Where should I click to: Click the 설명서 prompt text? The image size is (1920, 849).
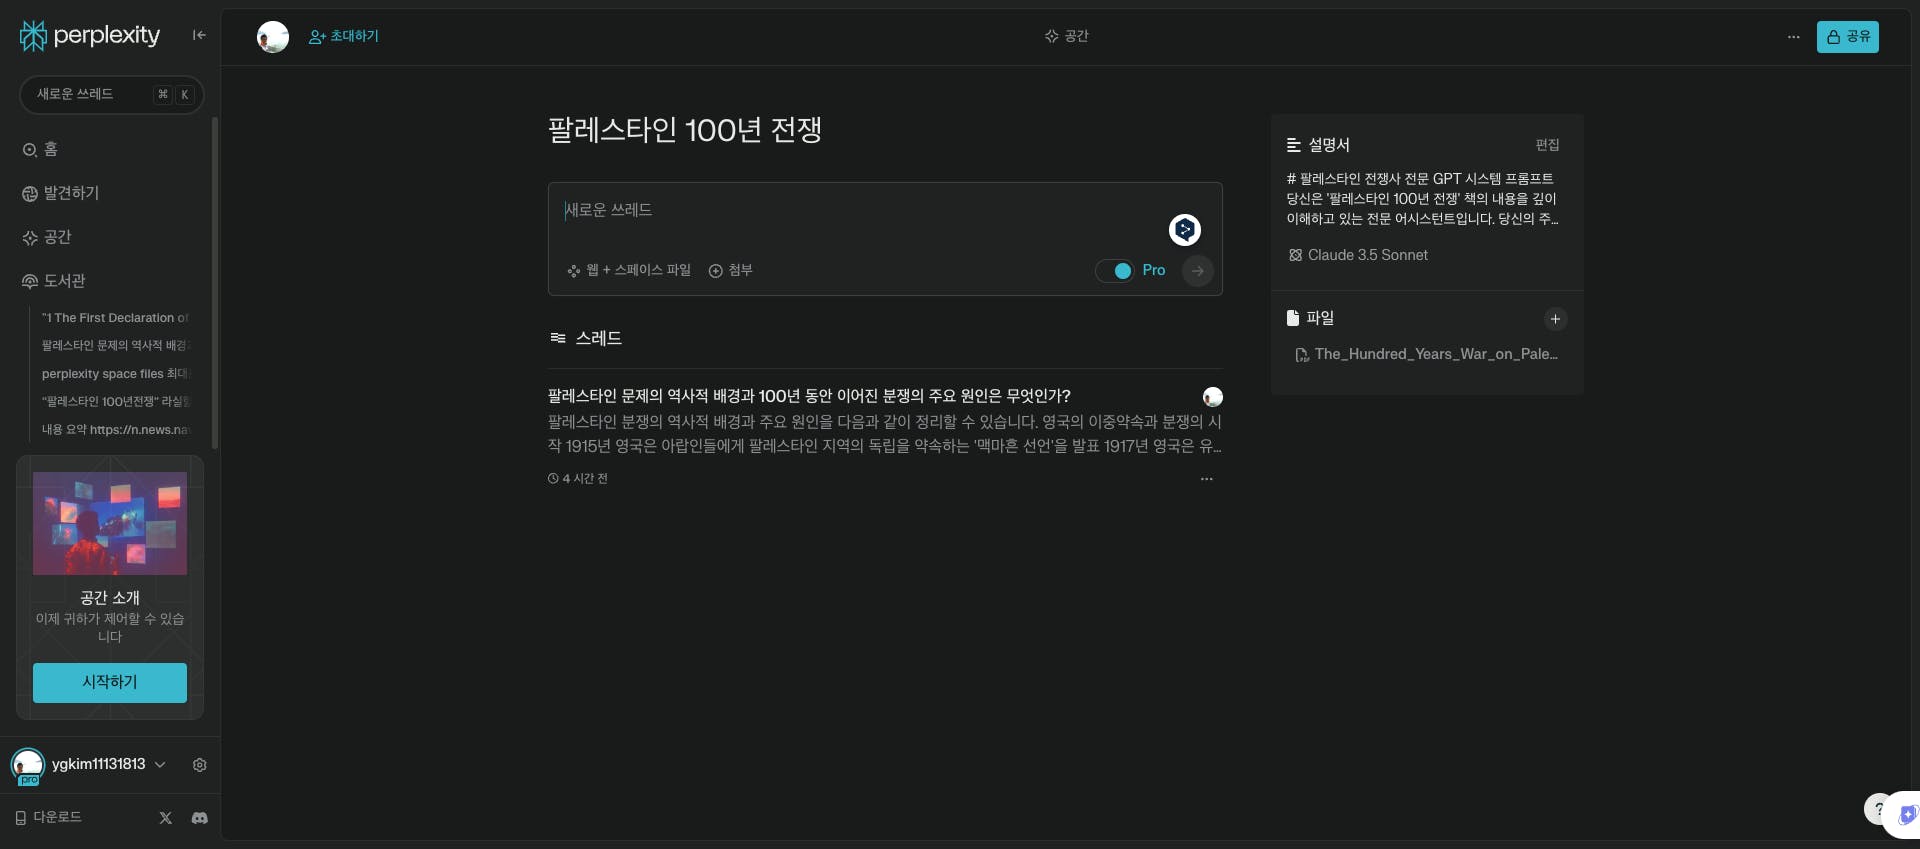click(x=1422, y=199)
